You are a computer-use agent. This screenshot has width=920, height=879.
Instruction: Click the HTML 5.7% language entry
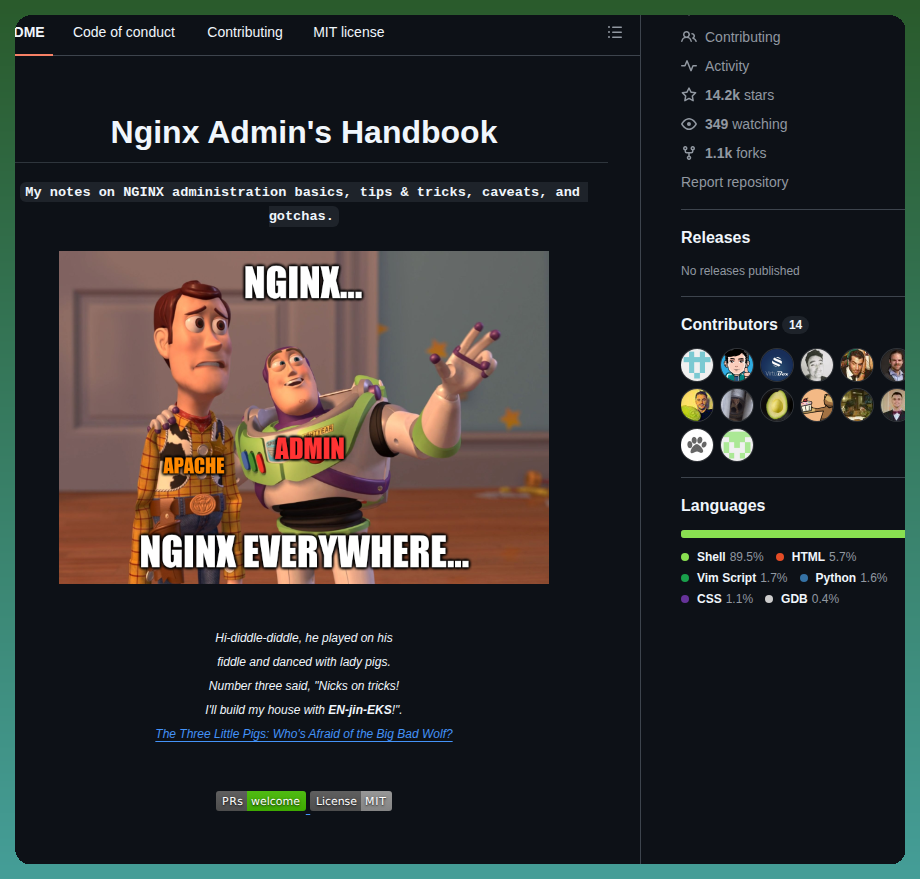coord(816,557)
